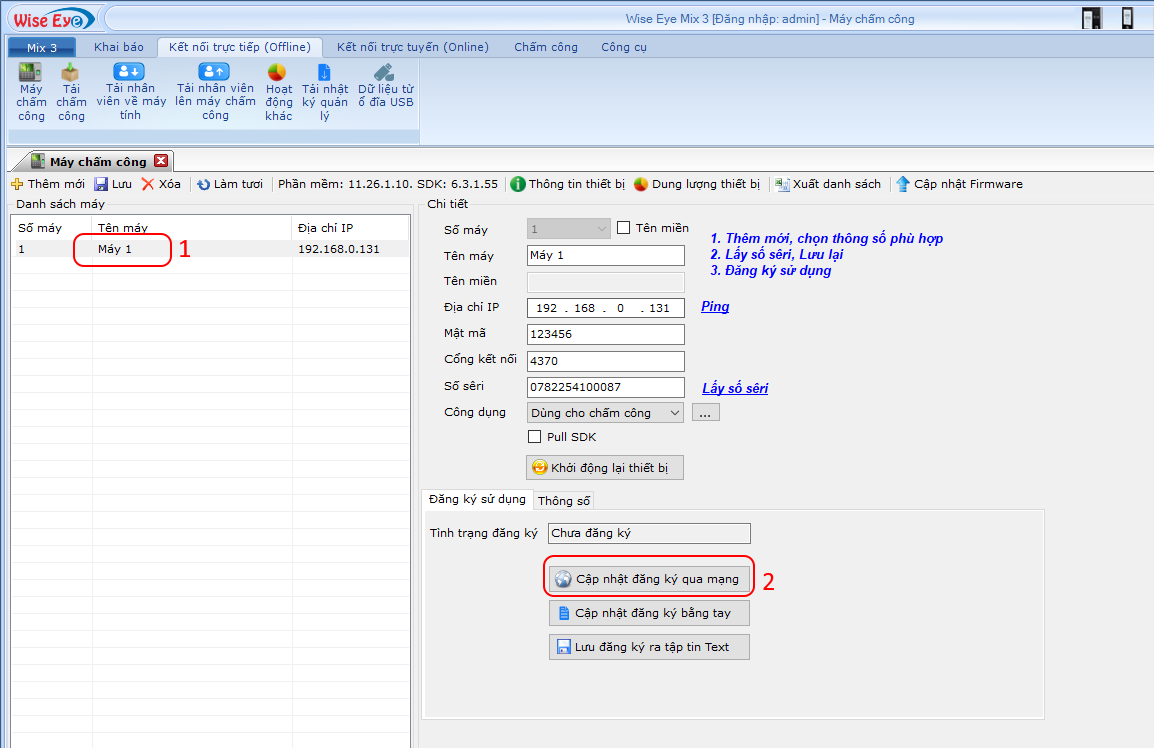This screenshot has width=1154, height=748.
Task: Click Thông tin thiết bị toolbar button
Action: tap(567, 184)
